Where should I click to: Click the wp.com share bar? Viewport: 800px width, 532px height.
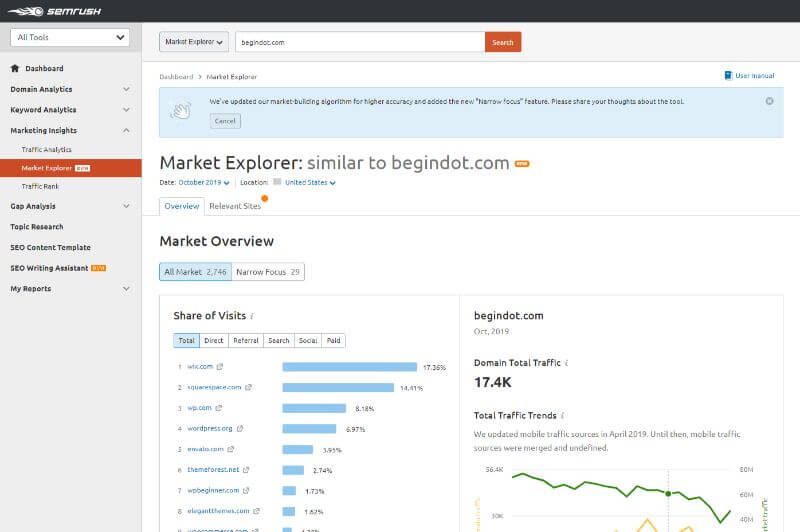[x=314, y=408]
